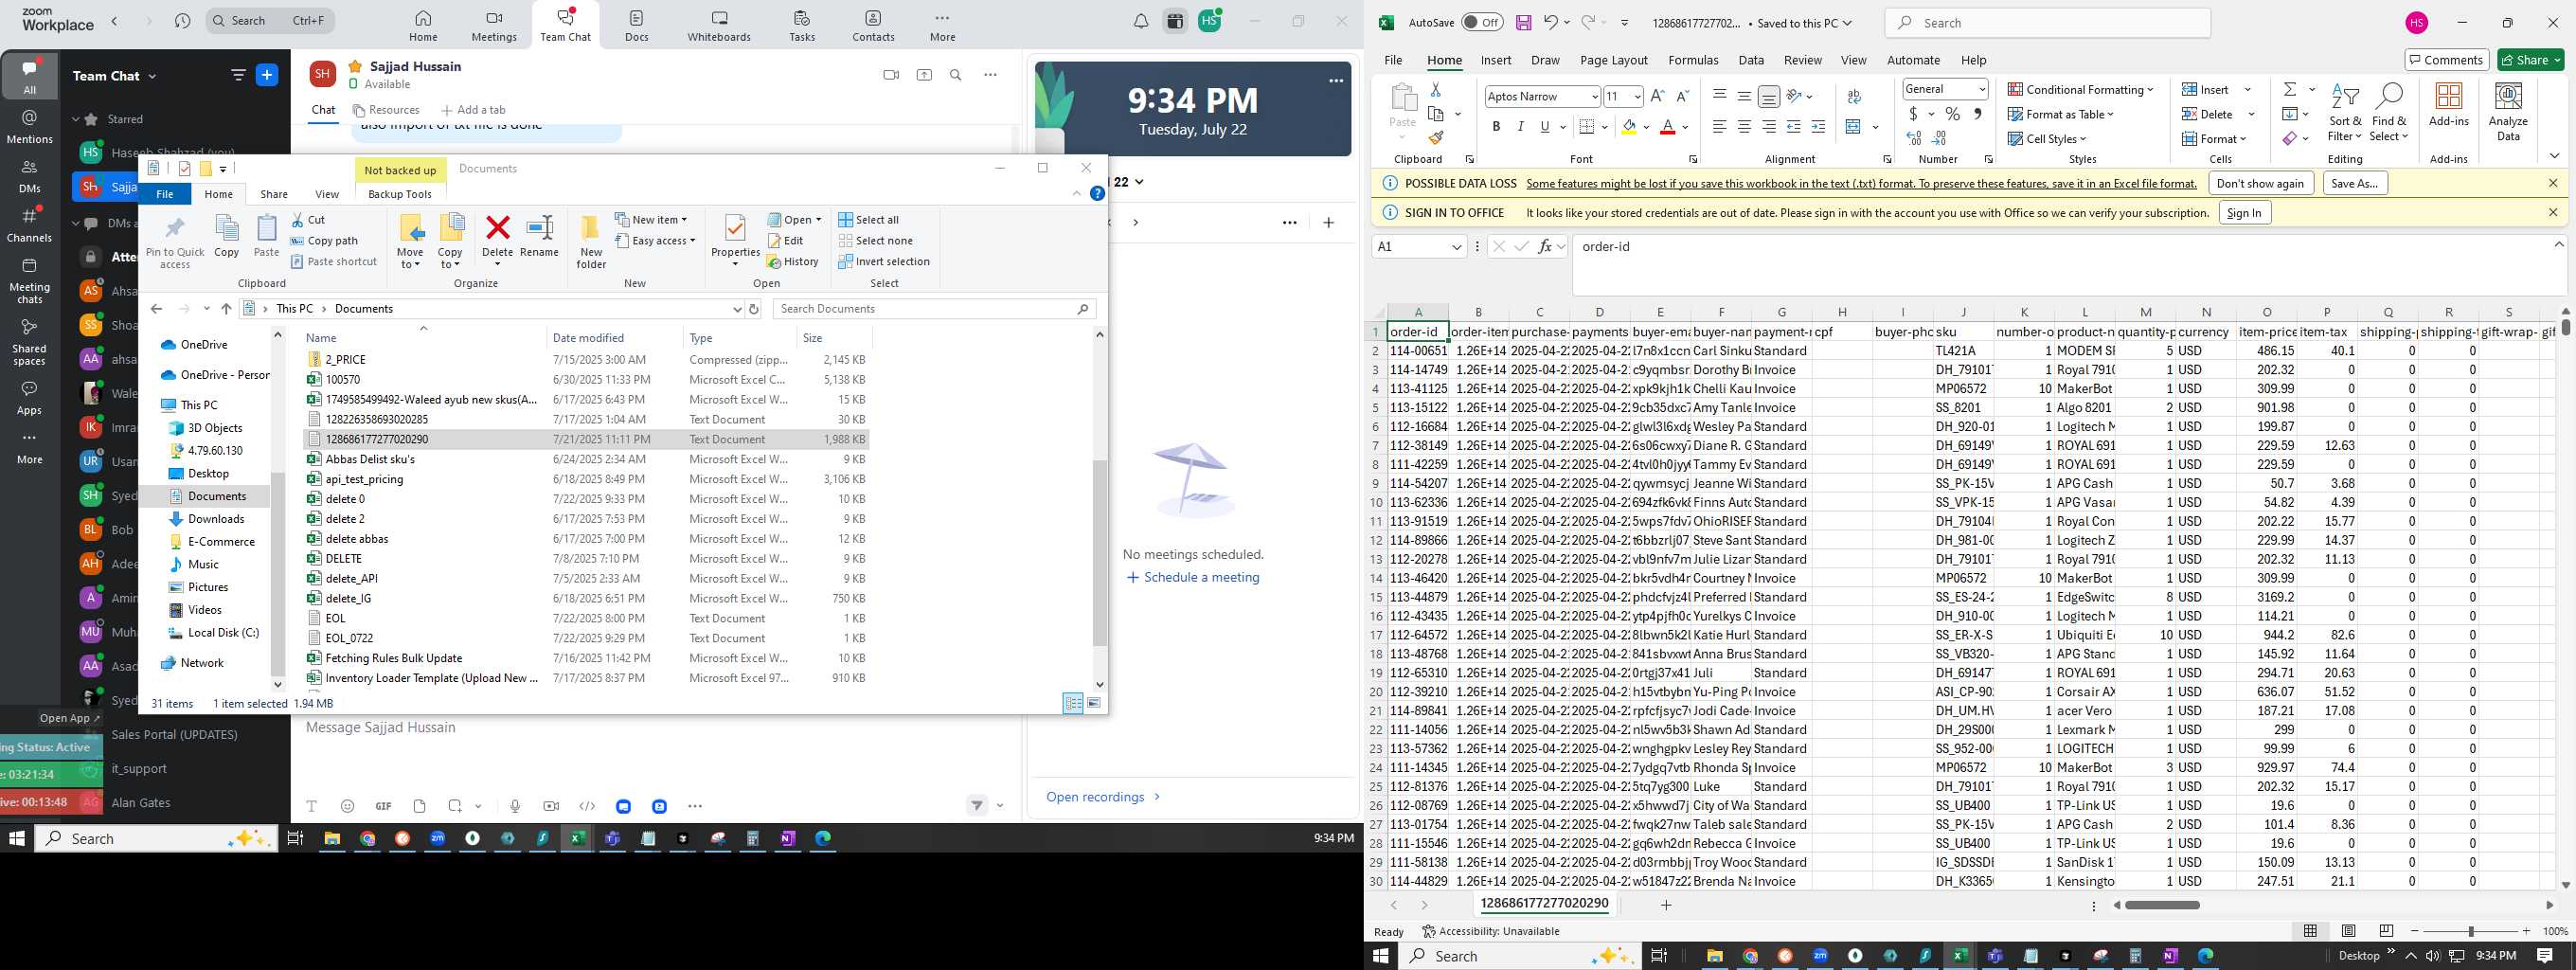Toggle Underline formatting in Excel

point(1545,127)
